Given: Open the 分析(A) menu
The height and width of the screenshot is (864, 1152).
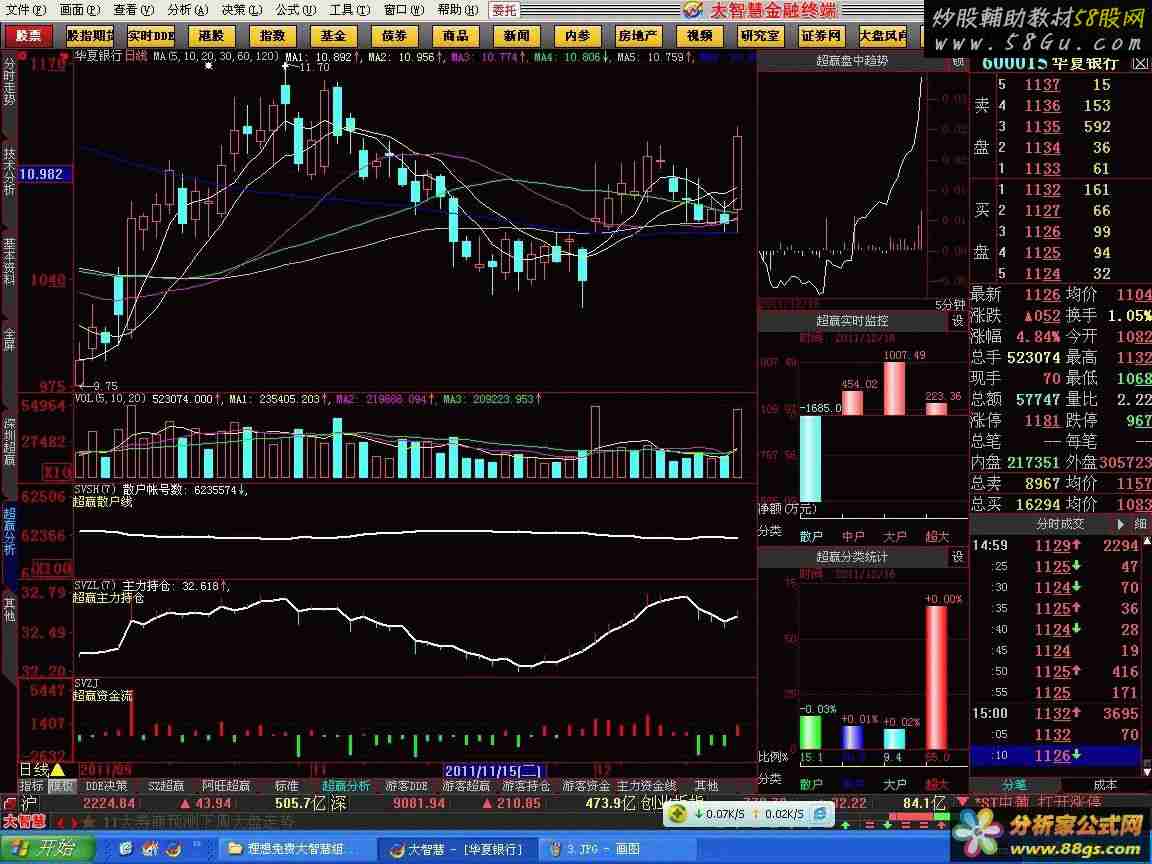Looking at the screenshot, I should (x=187, y=10).
